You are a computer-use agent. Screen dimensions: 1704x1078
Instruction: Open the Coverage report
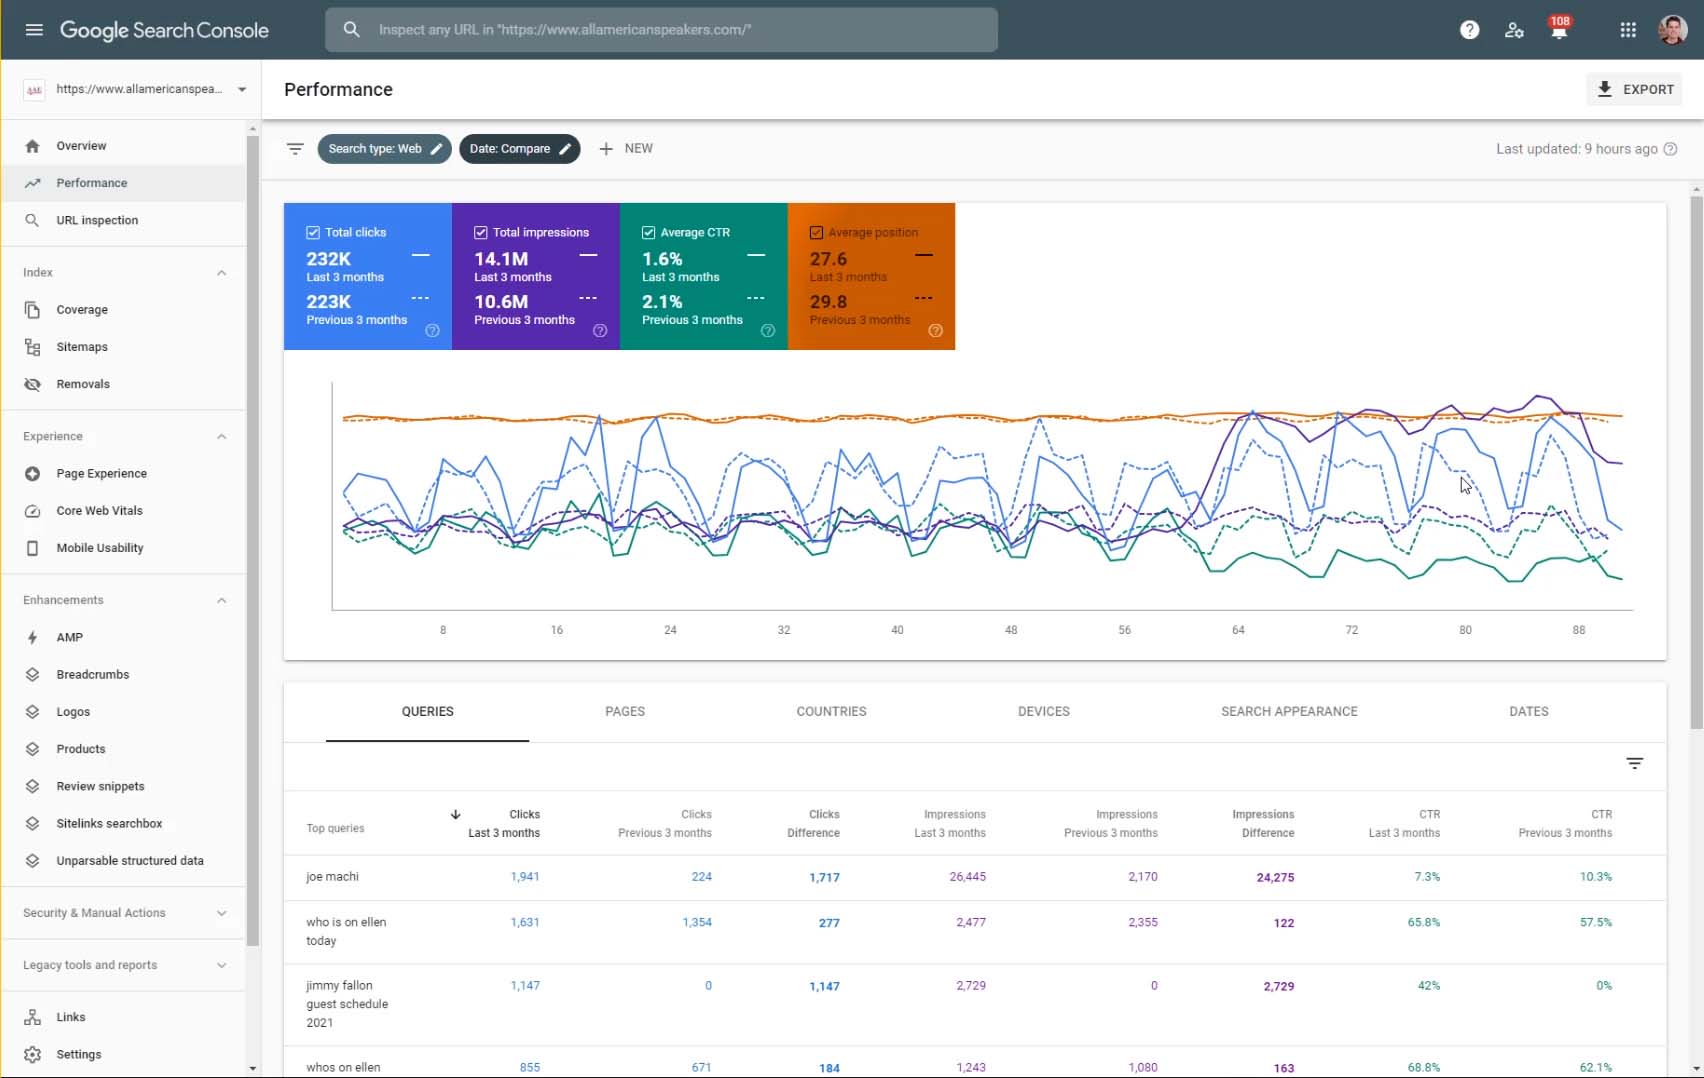click(x=123, y=310)
